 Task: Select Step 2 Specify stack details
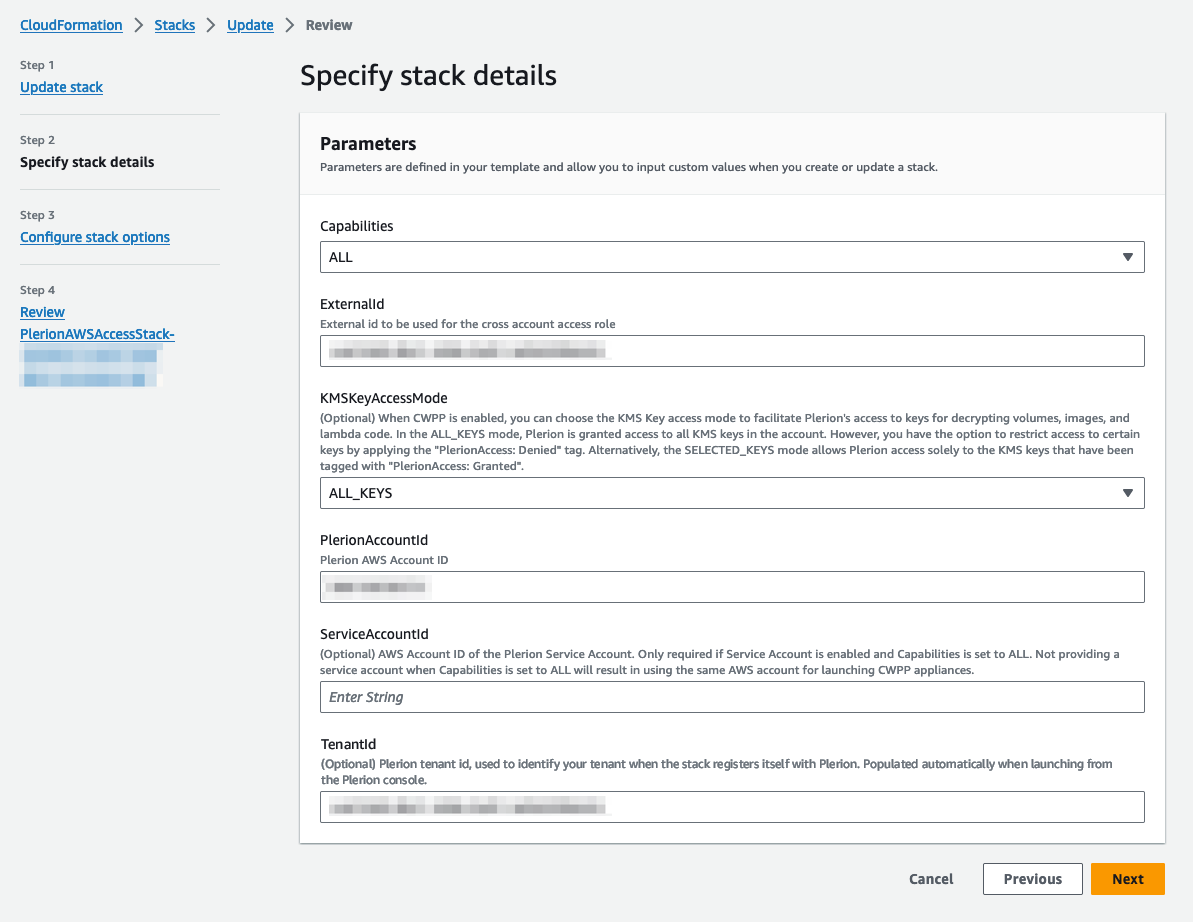(x=87, y=162)
